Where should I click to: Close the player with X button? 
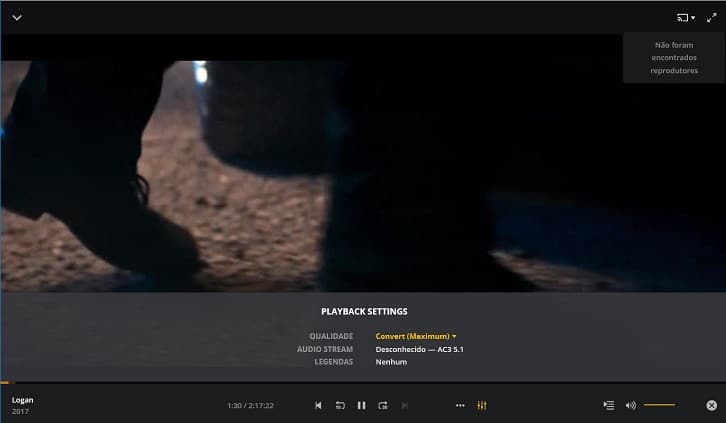click(x=712, y=405)
